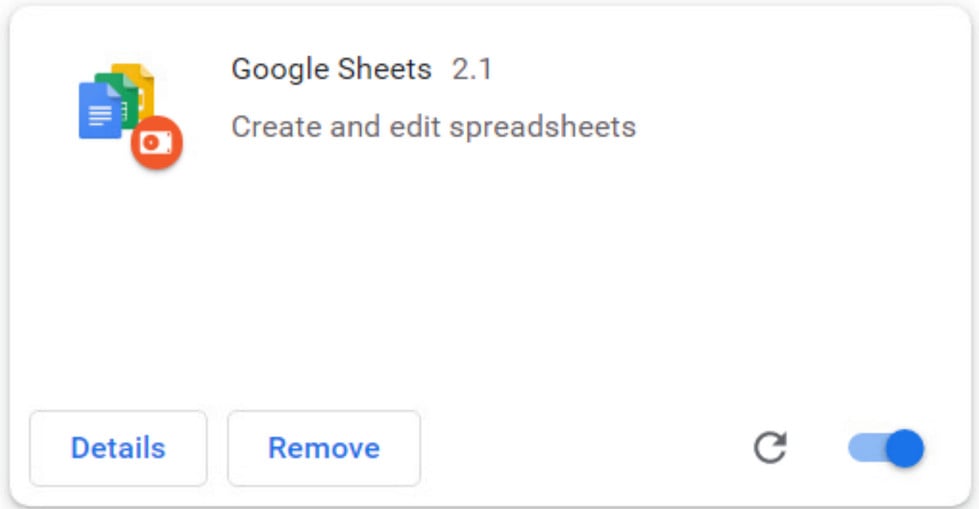Click the light blue toggle track
The width and height of the screenshot is (979, 509).
(863, 448)
